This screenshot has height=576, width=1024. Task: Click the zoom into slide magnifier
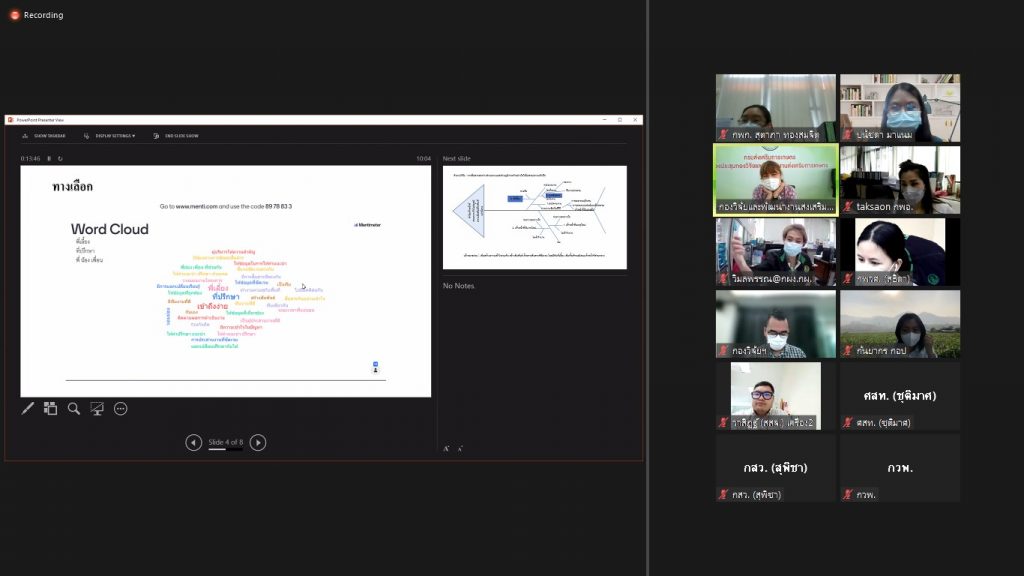[x=74, y=408]
